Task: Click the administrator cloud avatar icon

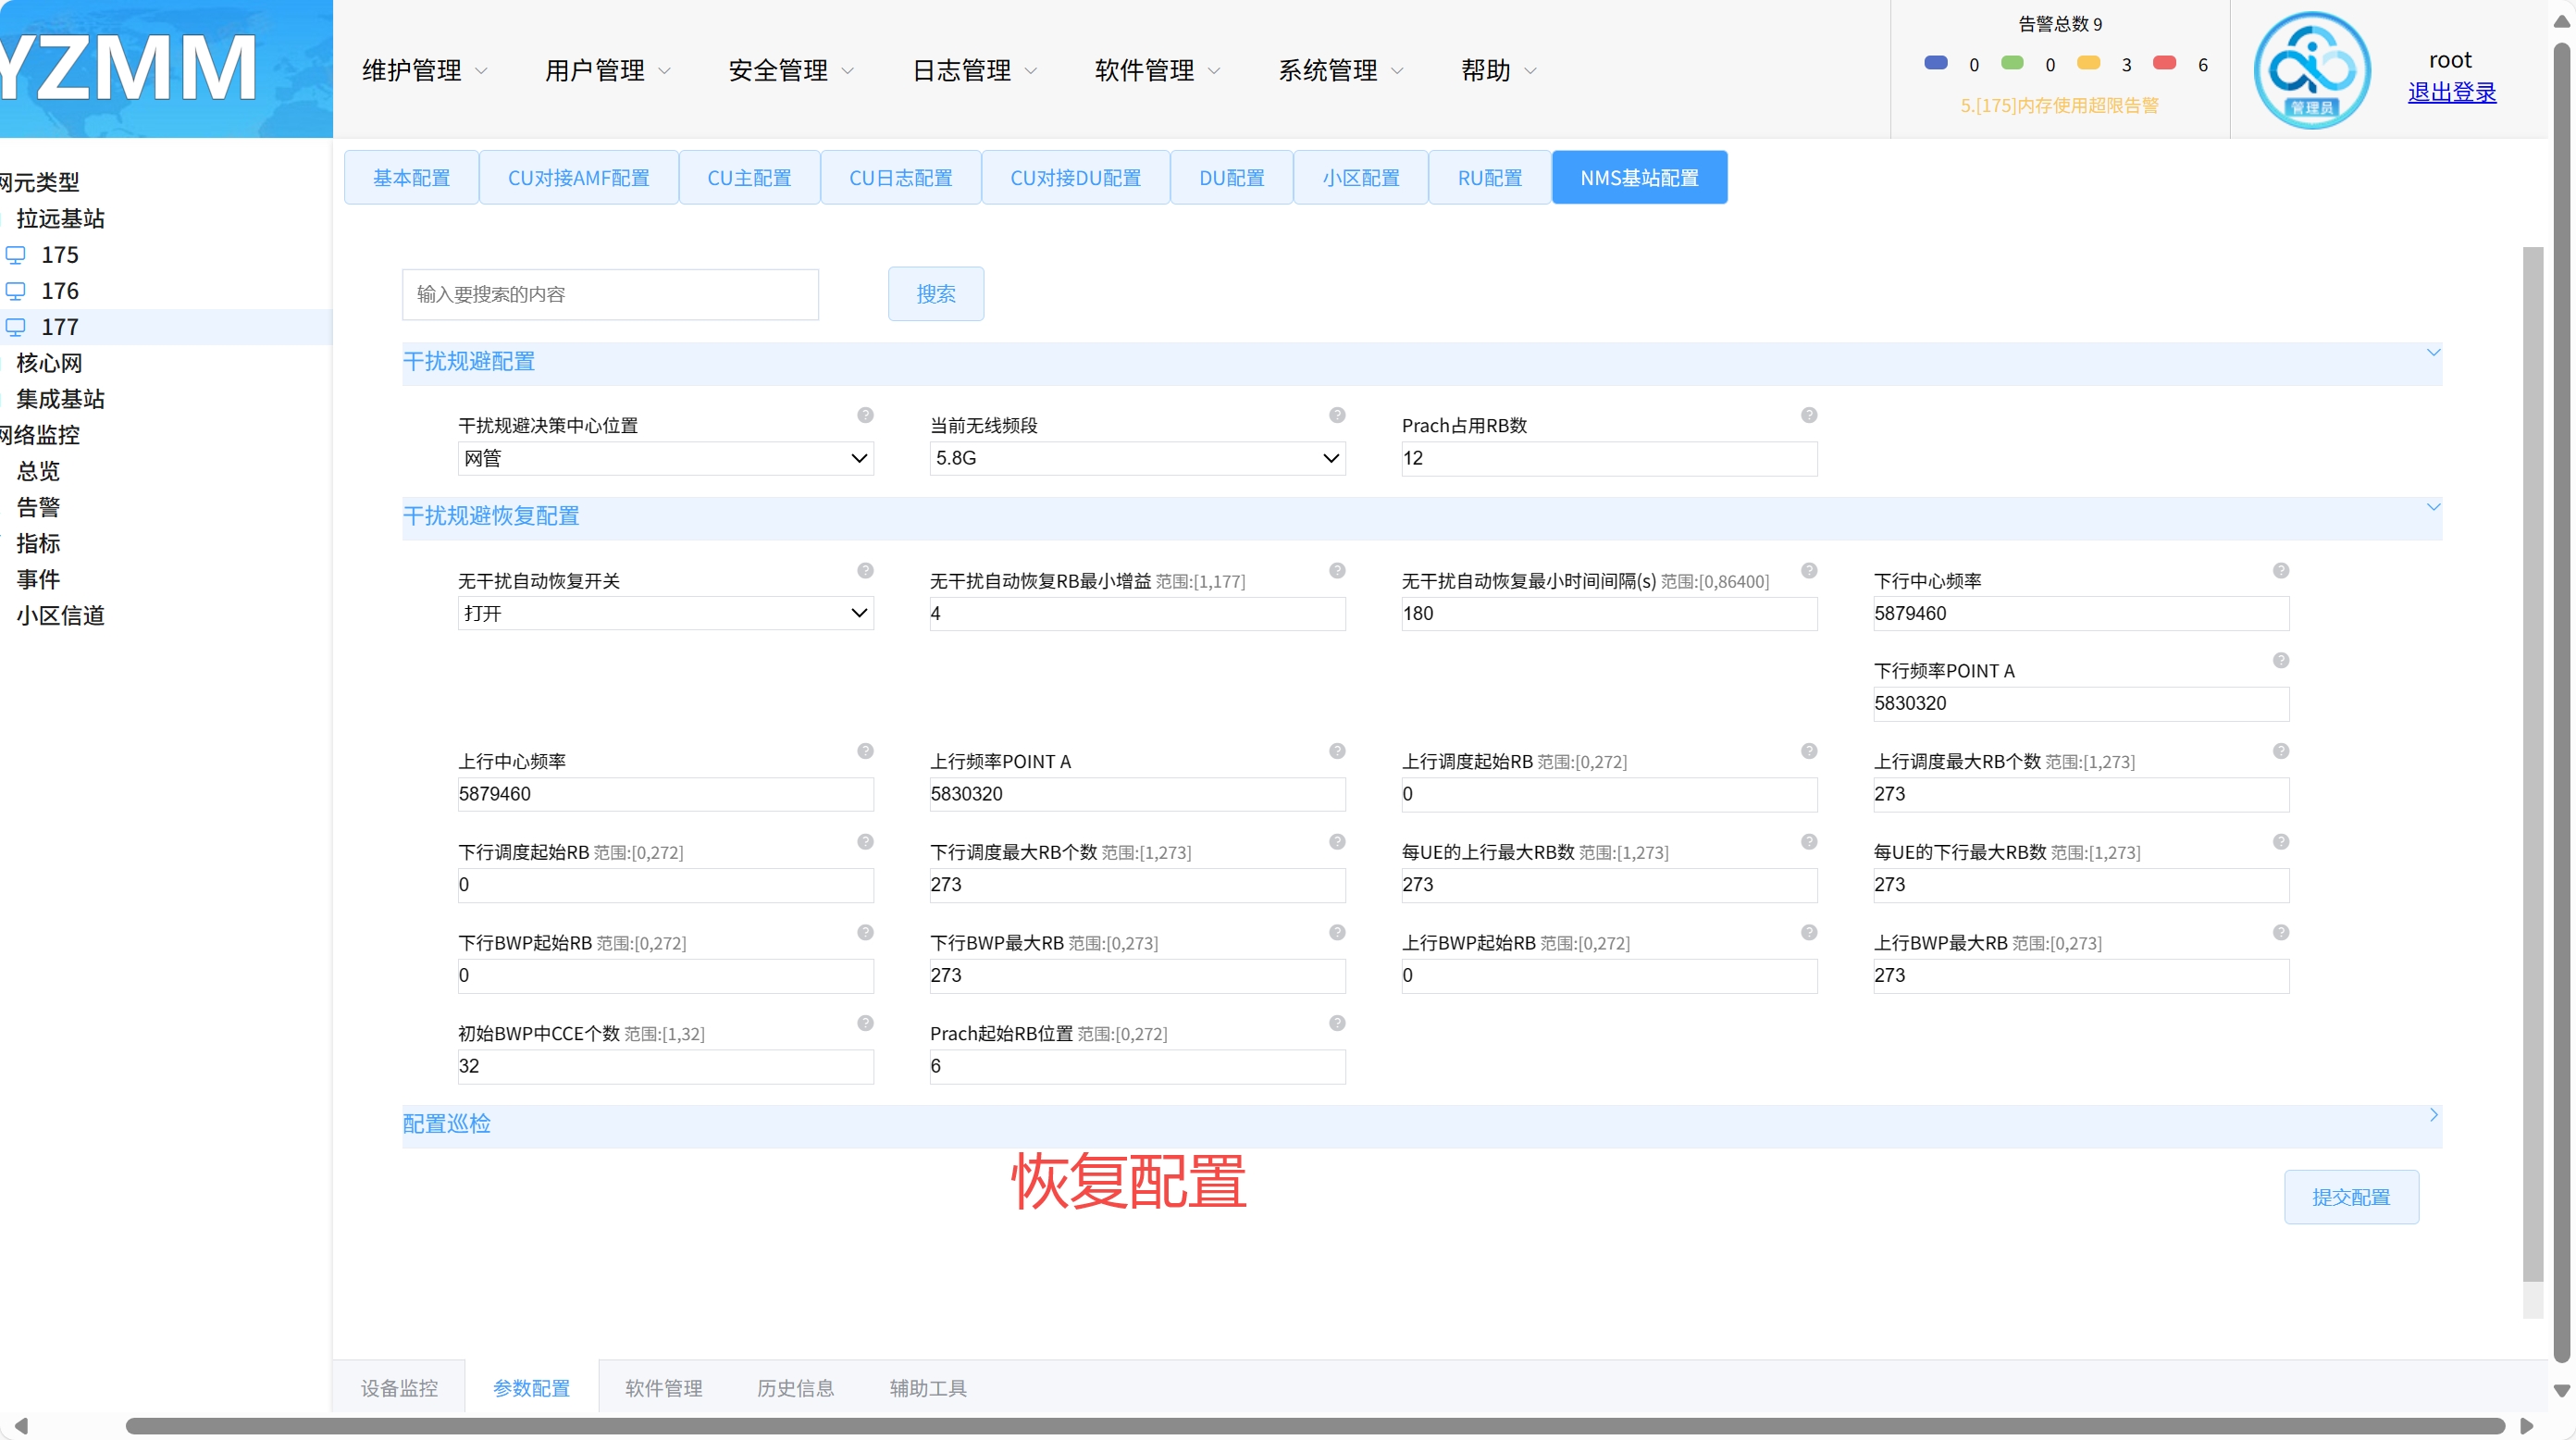Action: coord(2312,70)
